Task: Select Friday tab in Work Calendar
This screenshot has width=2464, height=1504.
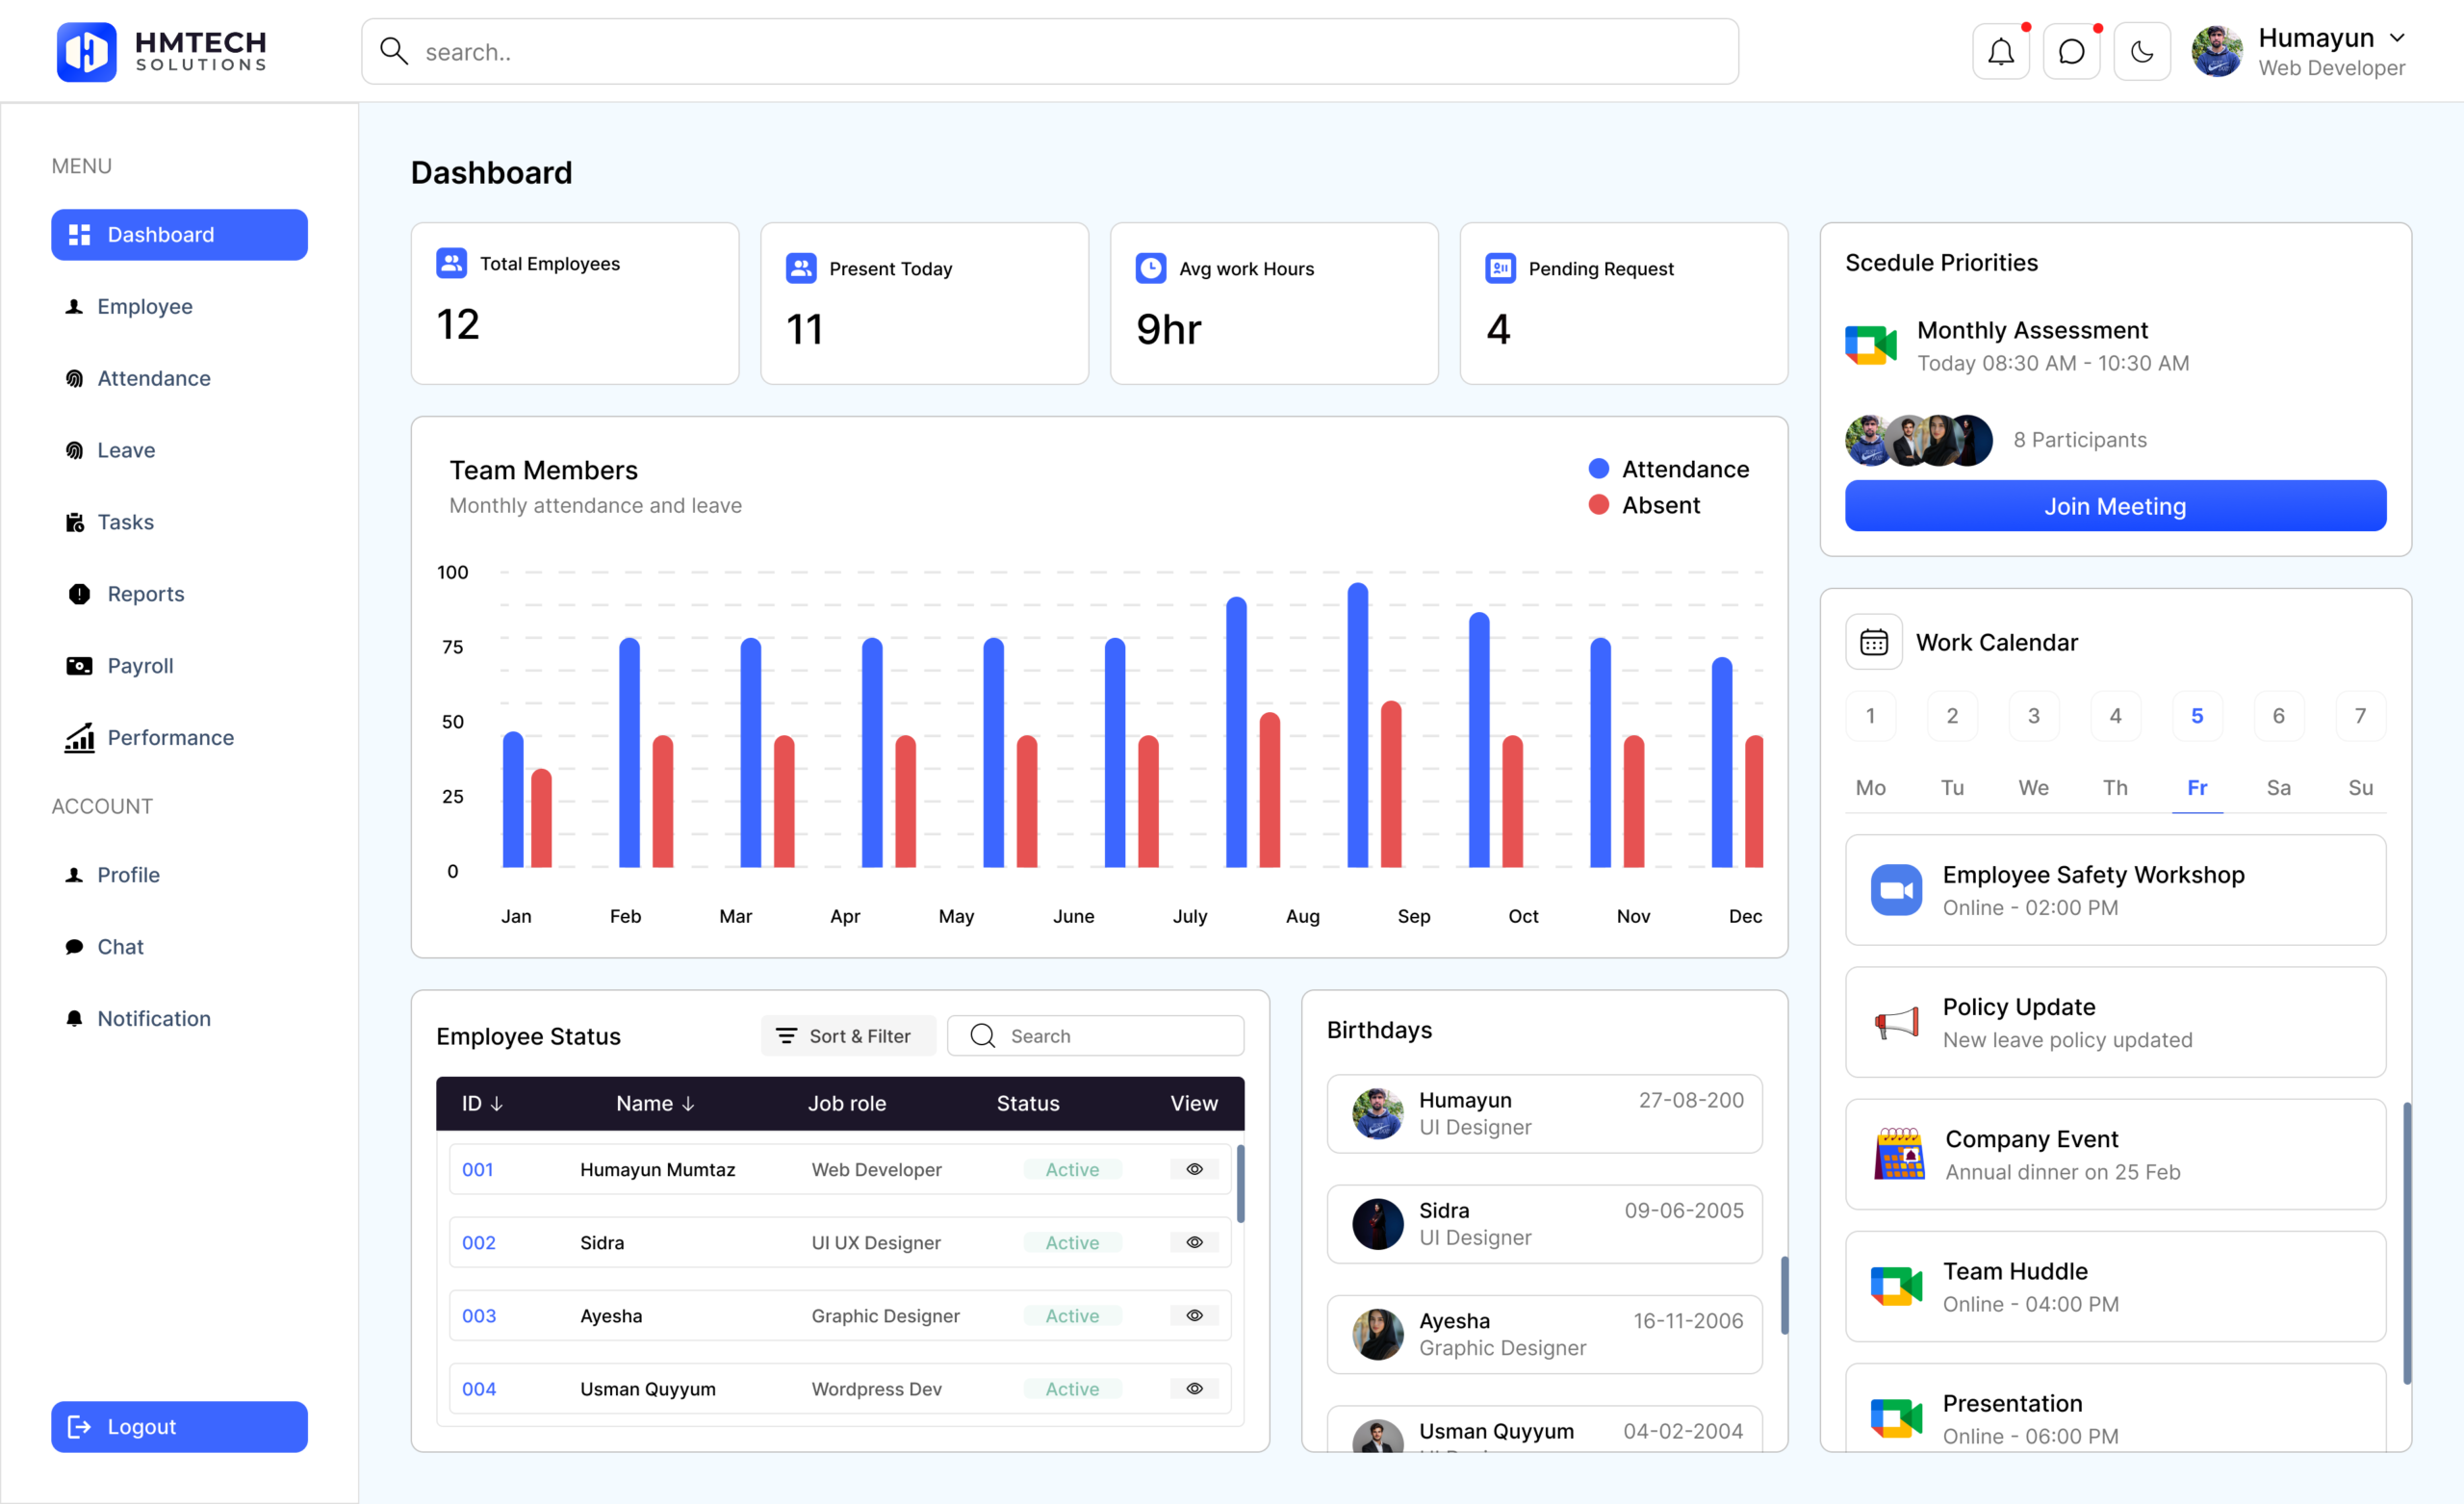Action: coord(2196,787)
